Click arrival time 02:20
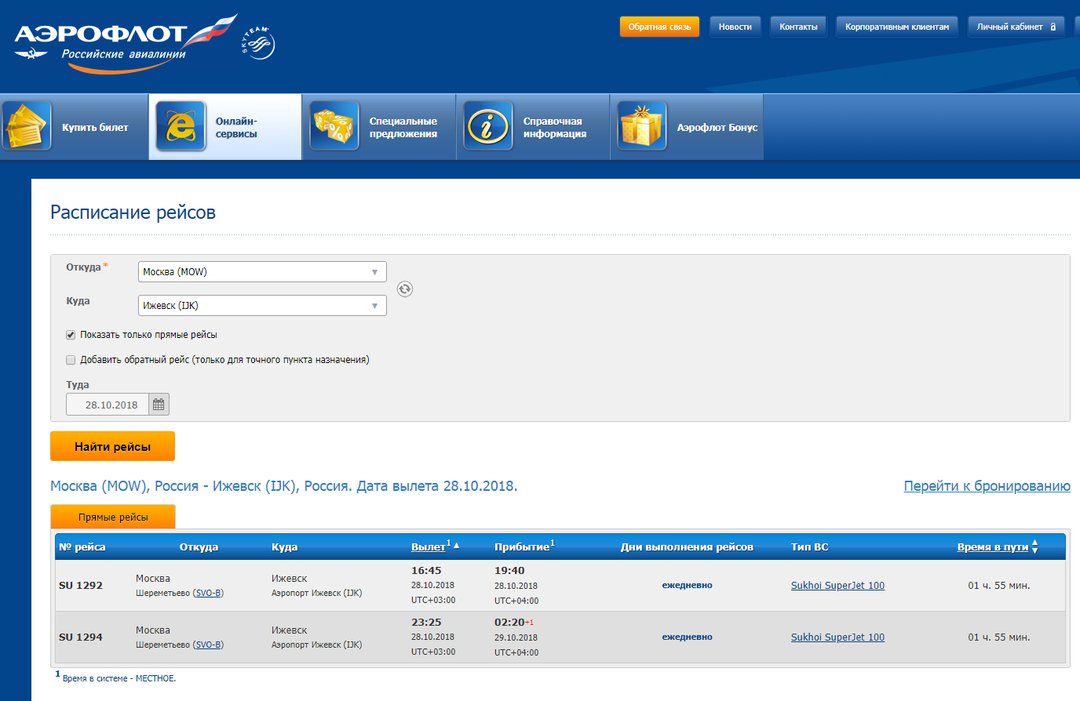The width and height of the screenshot is (1080, 701). click(510, 622)
